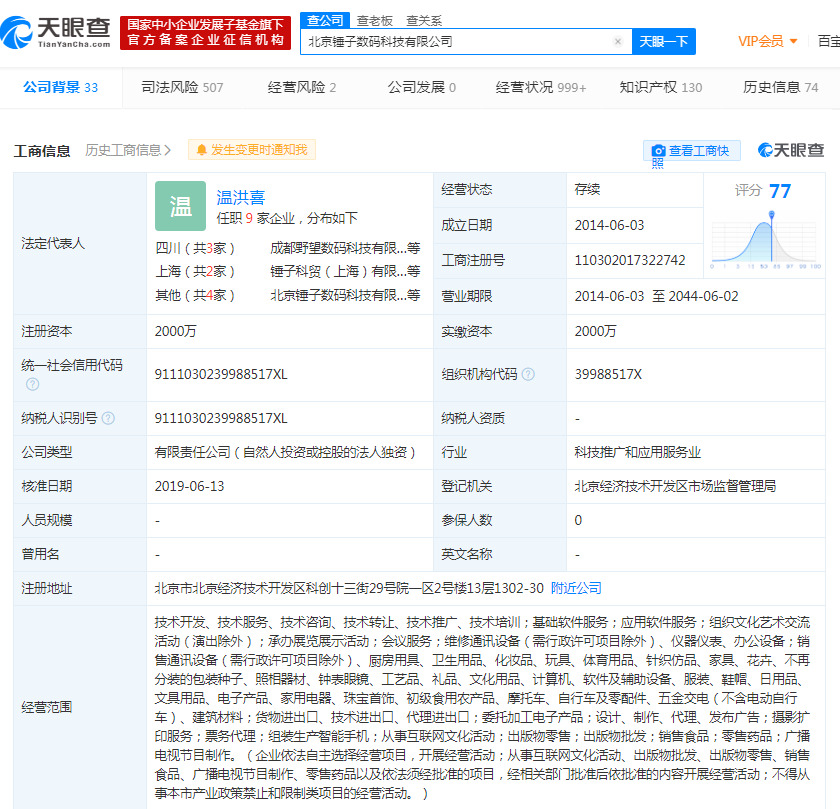The width and height of the screenshot is (840, 809).
Task: Click the score distribution chart
Action: [x=765, y=239]
